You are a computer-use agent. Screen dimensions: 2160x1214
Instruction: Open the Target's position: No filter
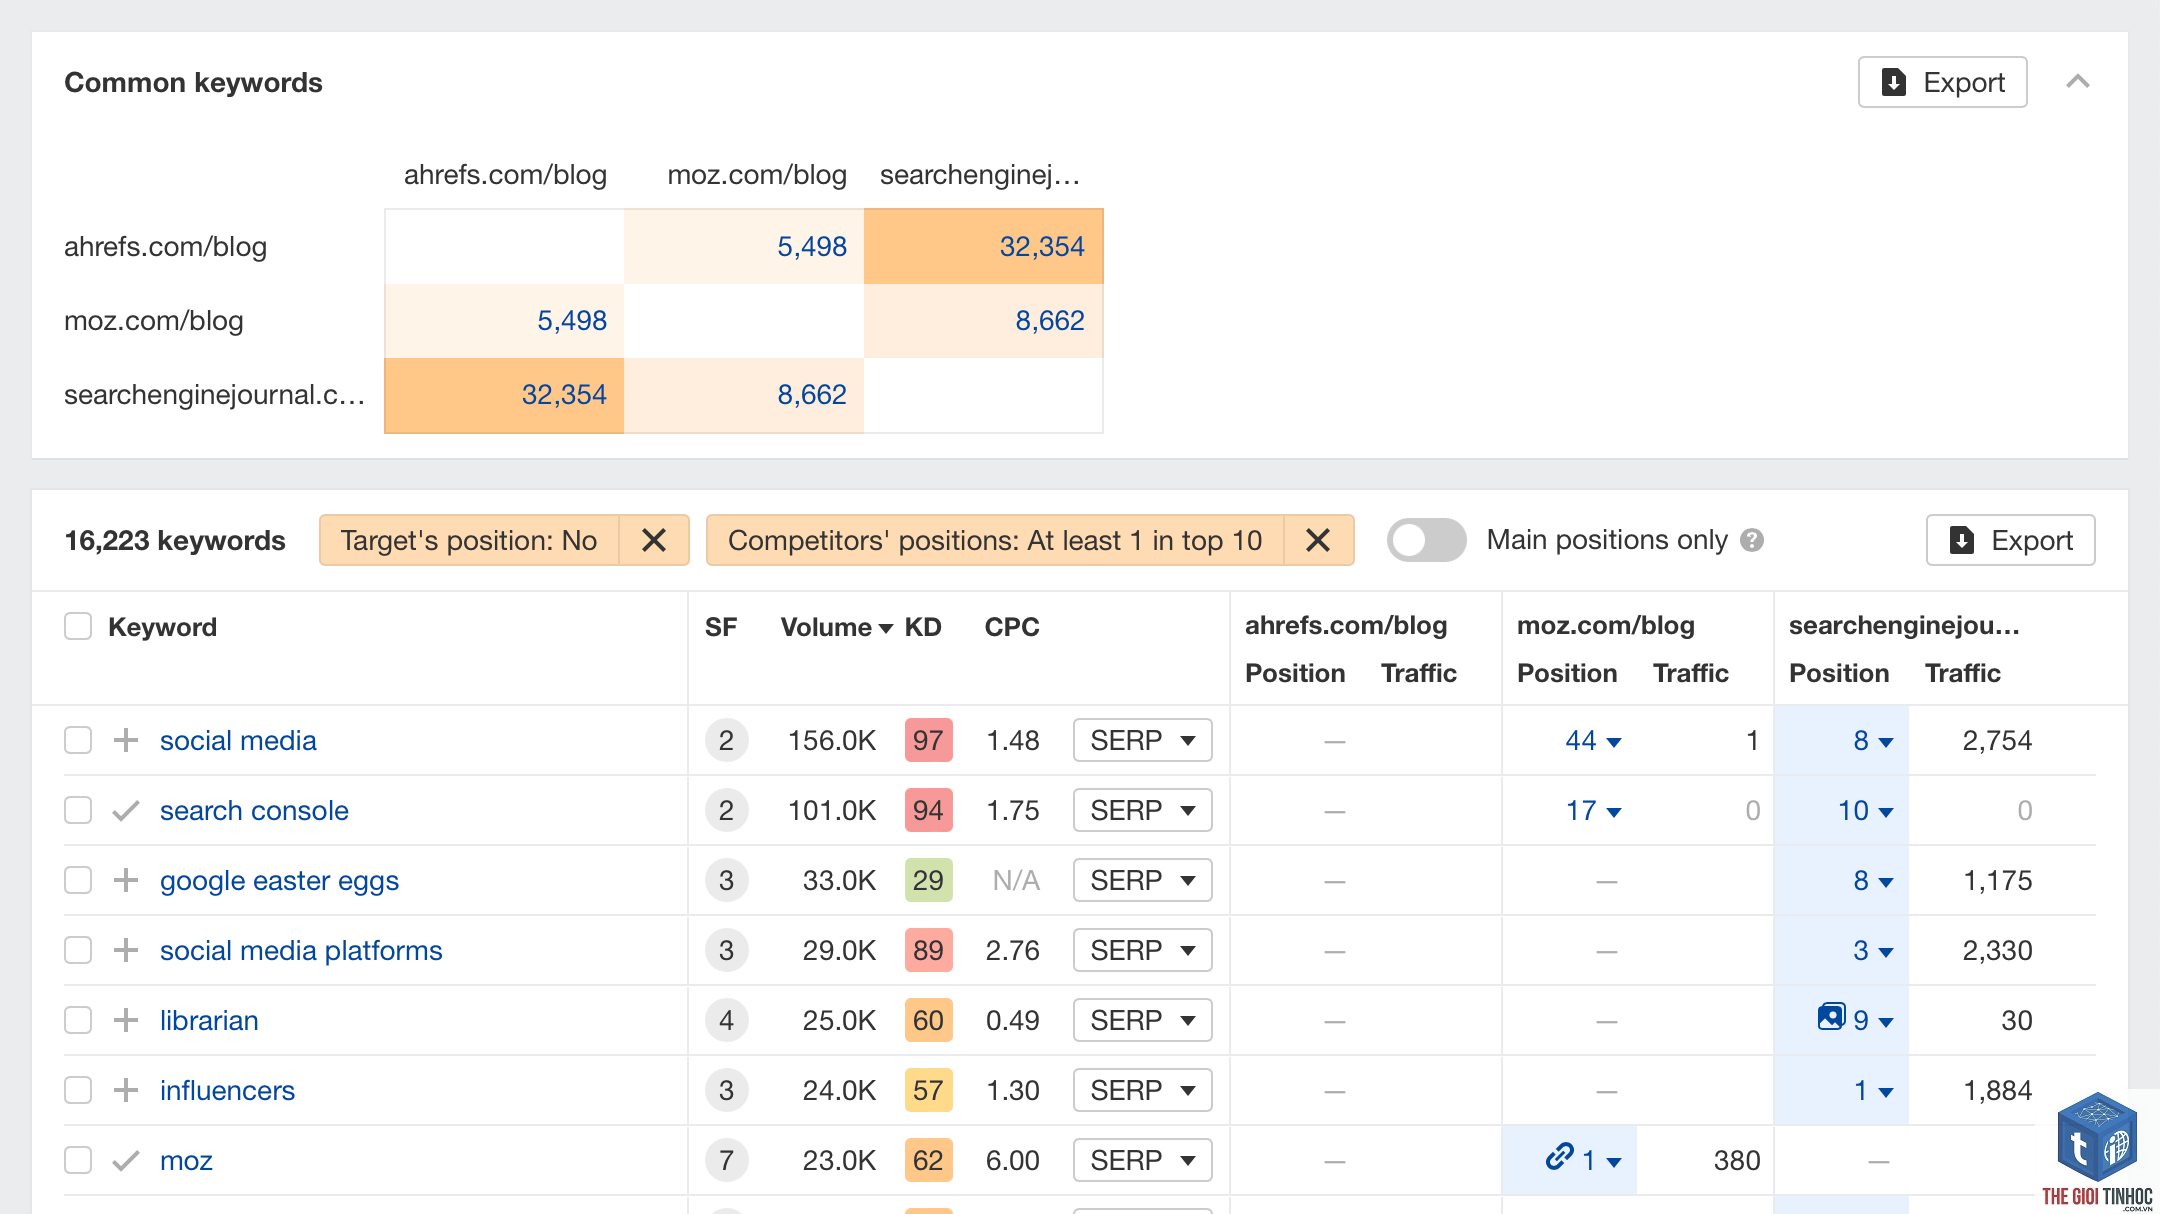coord(469,540)
